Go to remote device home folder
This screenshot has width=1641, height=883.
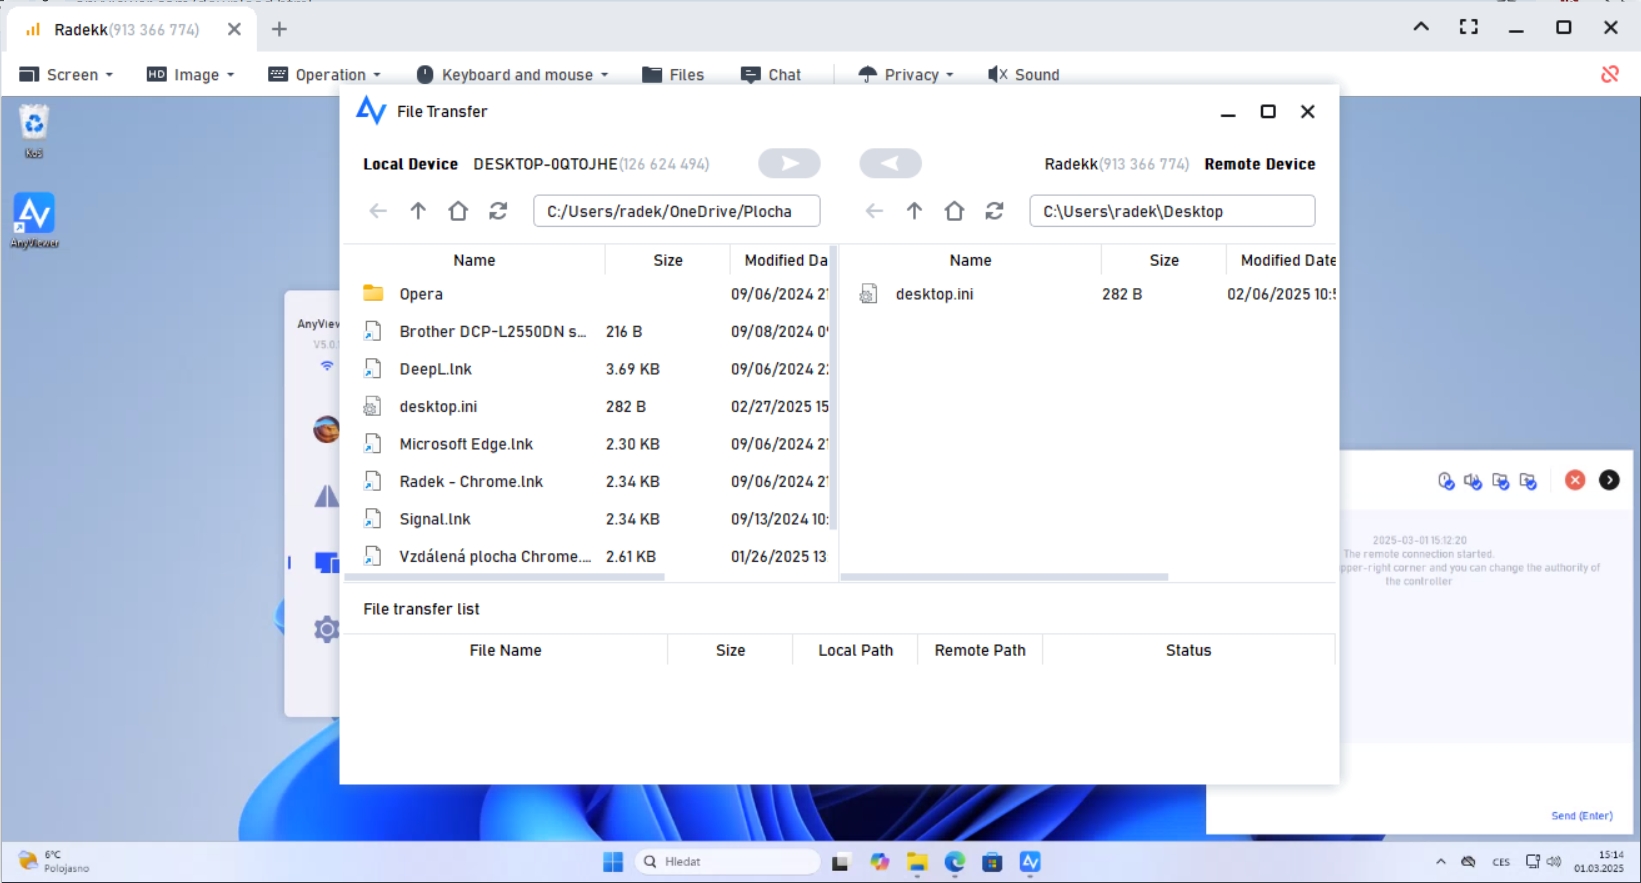point(954,211)
